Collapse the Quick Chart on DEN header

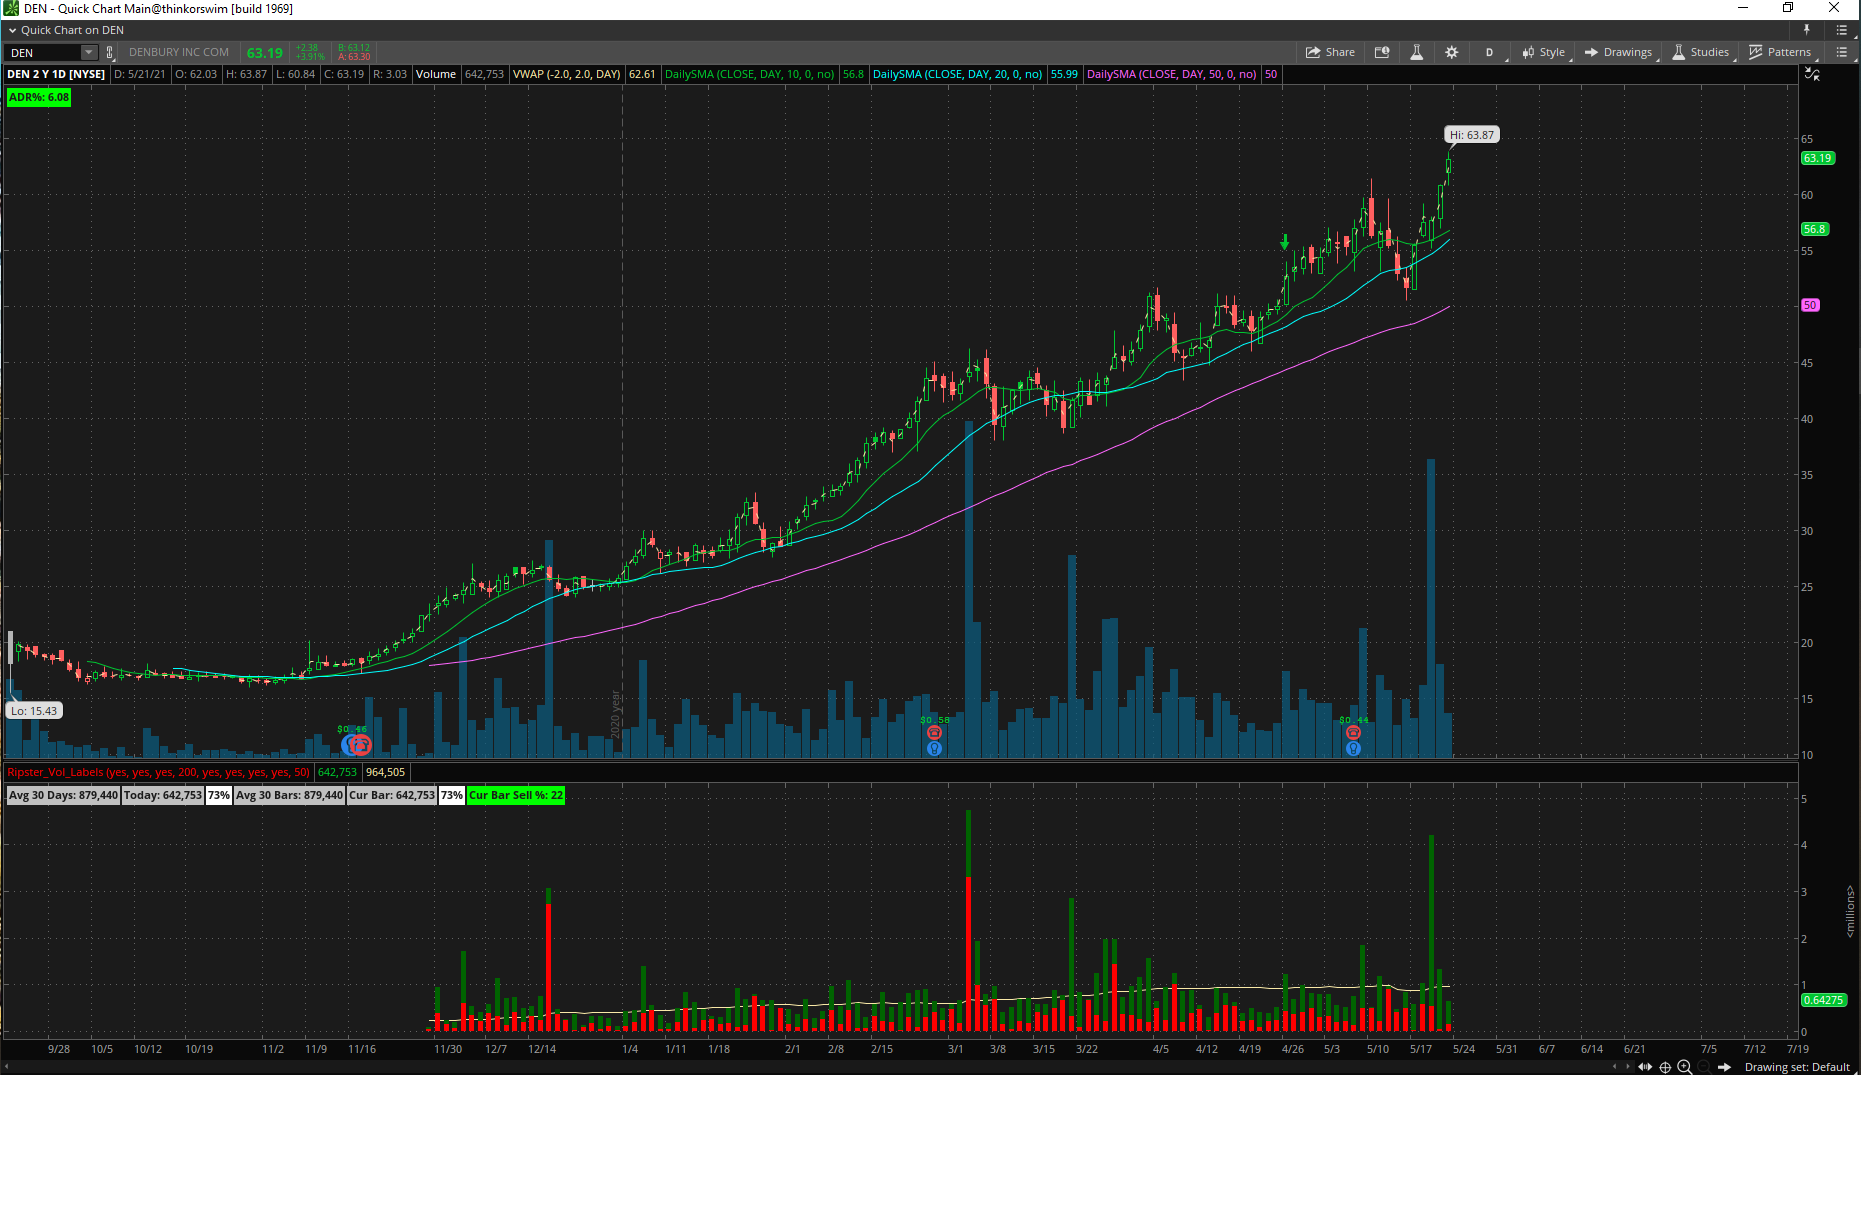[x=13, y=30]
